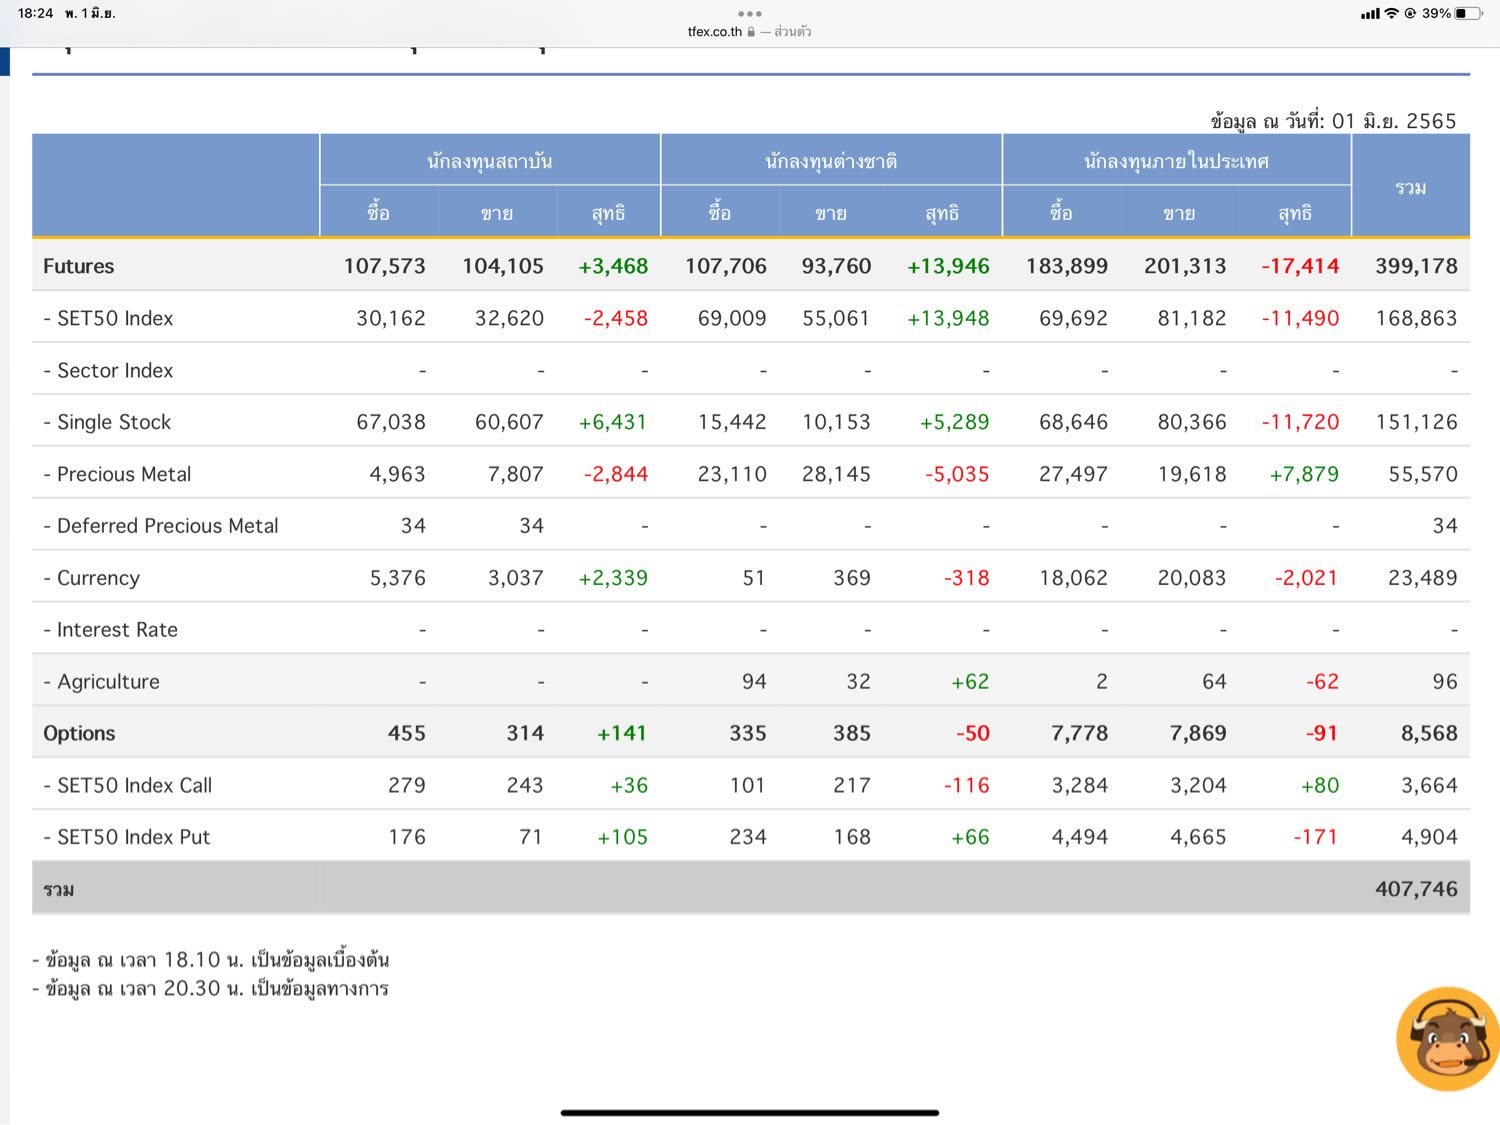Tap the three-dot multitasking control at top
Viewport: 1500px width, 1125px height.
click(x=749, y=14)
